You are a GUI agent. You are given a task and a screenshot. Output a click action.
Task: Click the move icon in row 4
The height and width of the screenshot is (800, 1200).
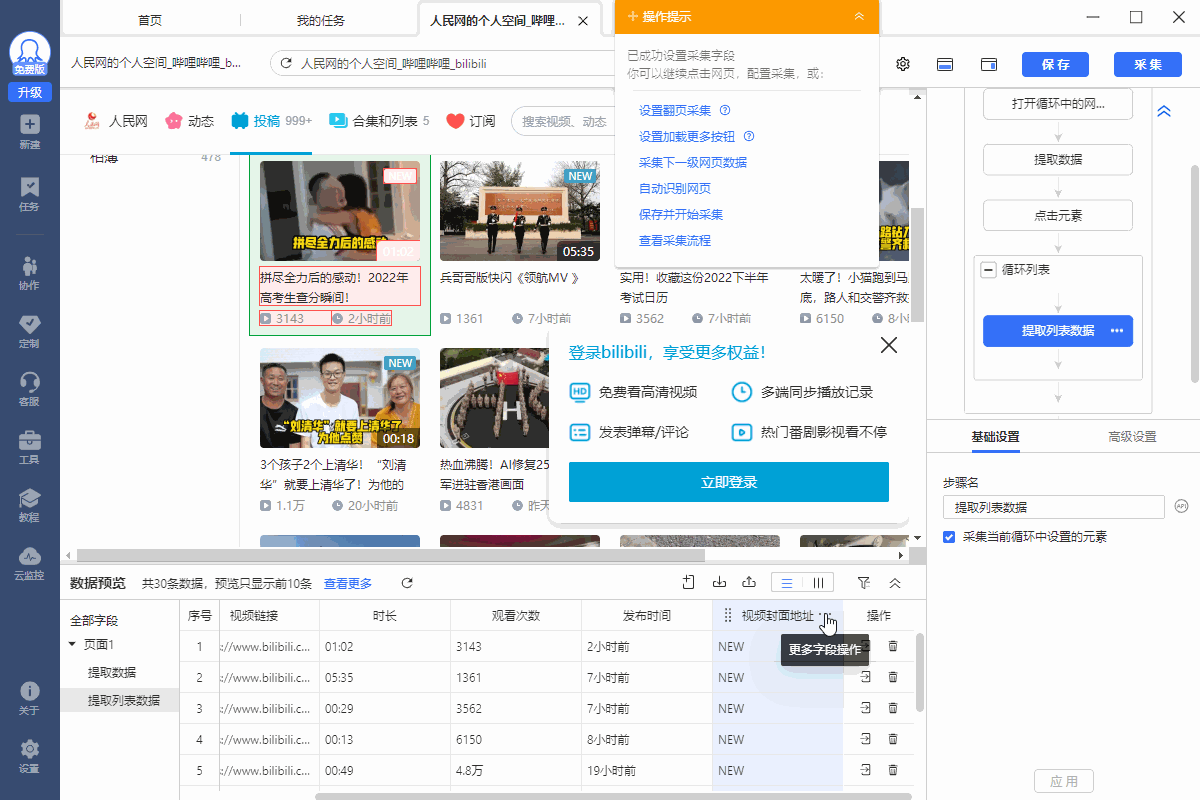(865, 739)
